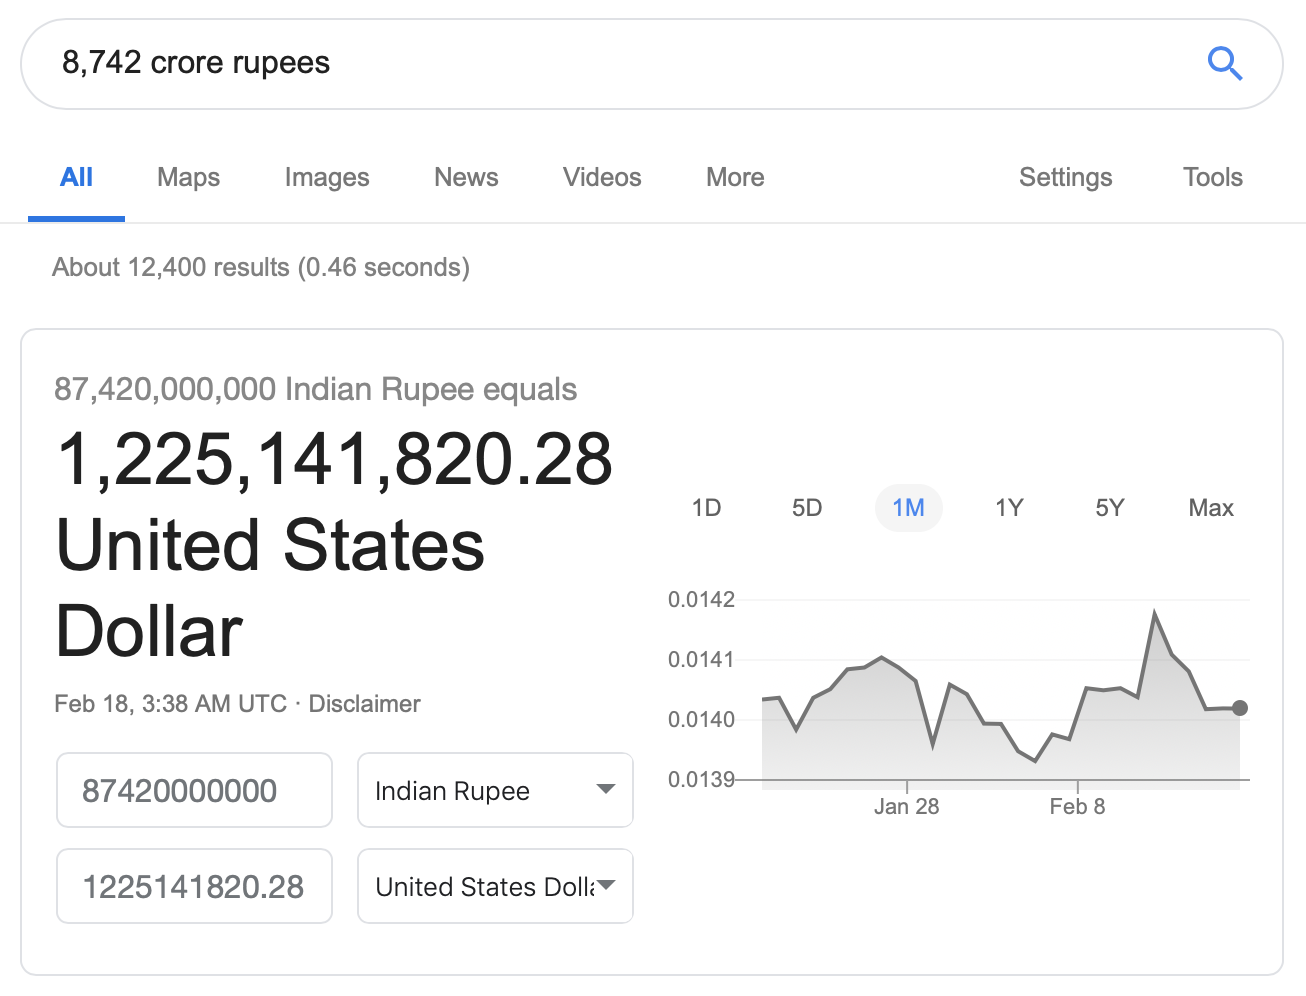Change chart to 5Y range
The height and width of the screenshot is (996, 1306).
[x=1109, y=508]
